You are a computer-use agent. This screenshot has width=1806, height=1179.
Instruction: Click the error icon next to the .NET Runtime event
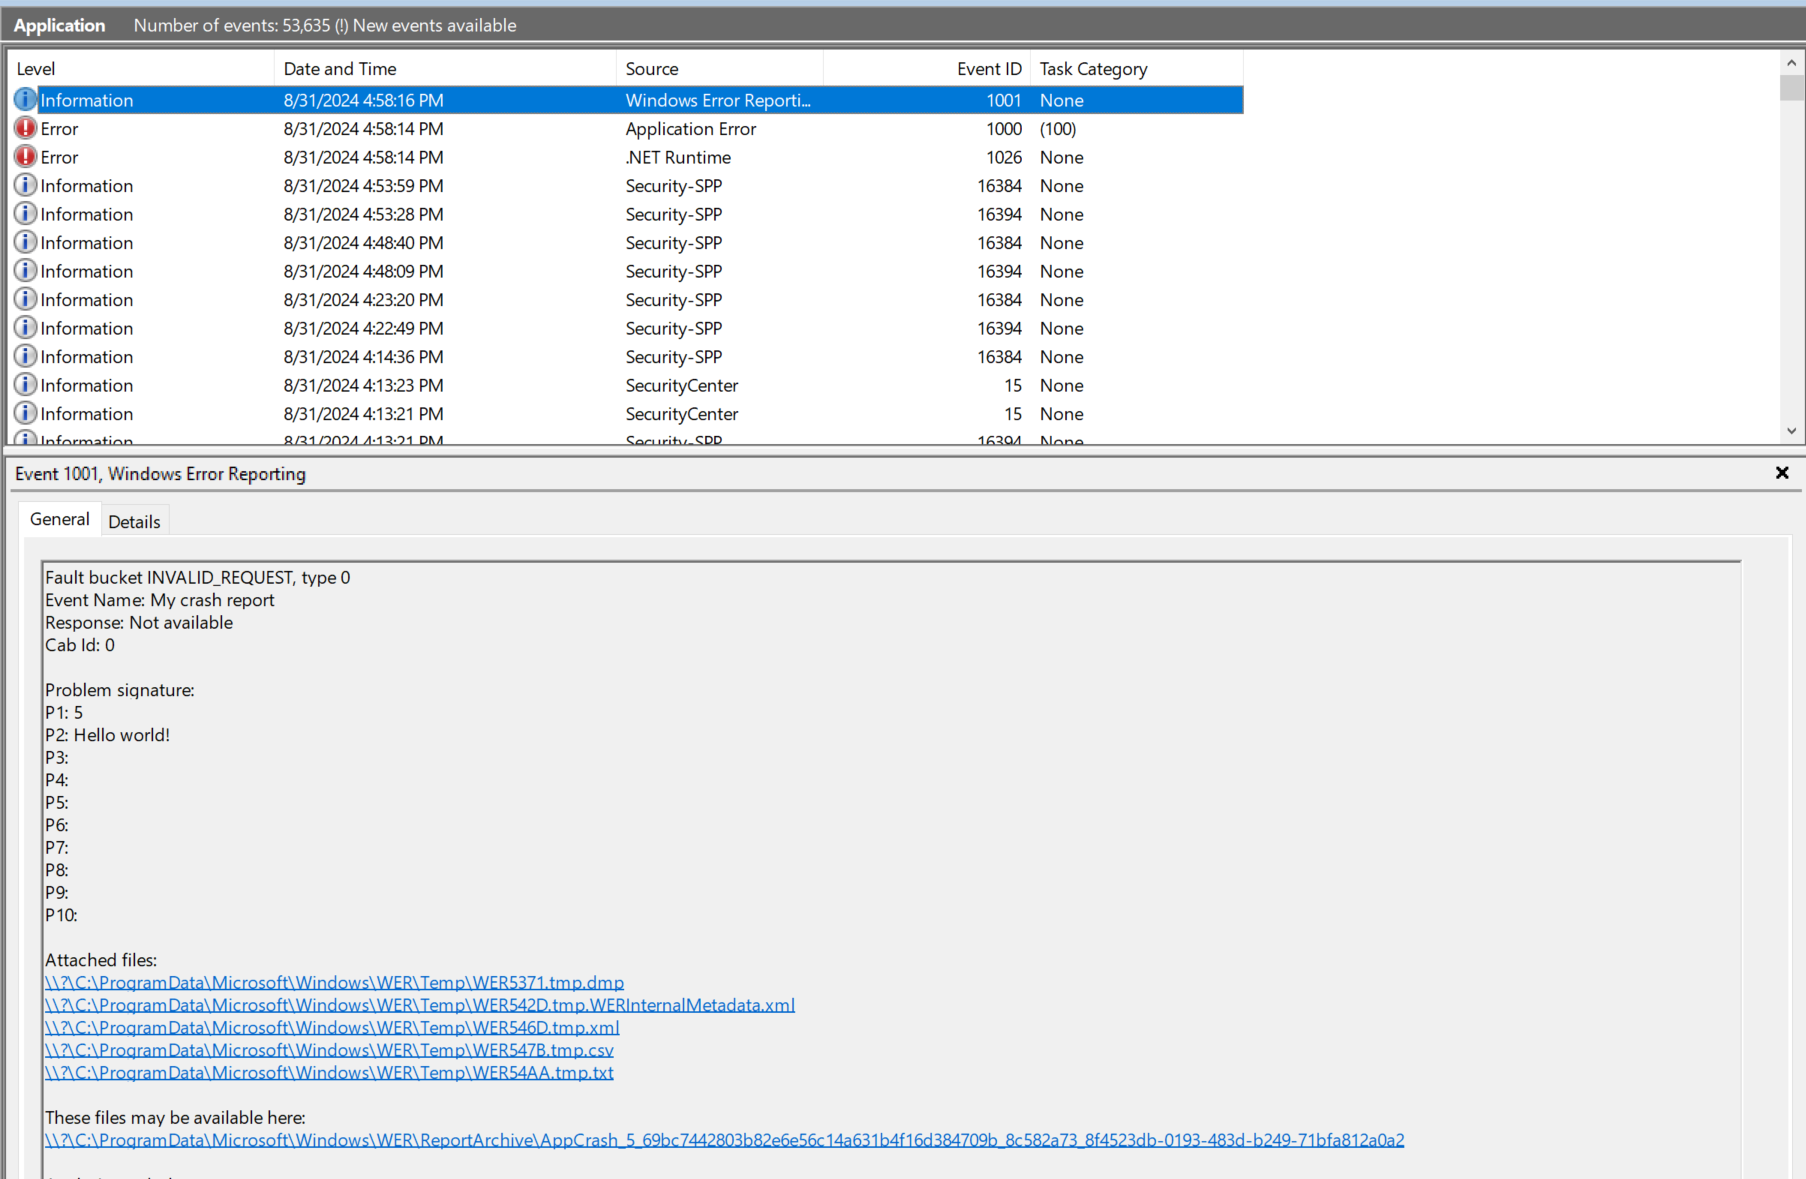pos(25,157)
